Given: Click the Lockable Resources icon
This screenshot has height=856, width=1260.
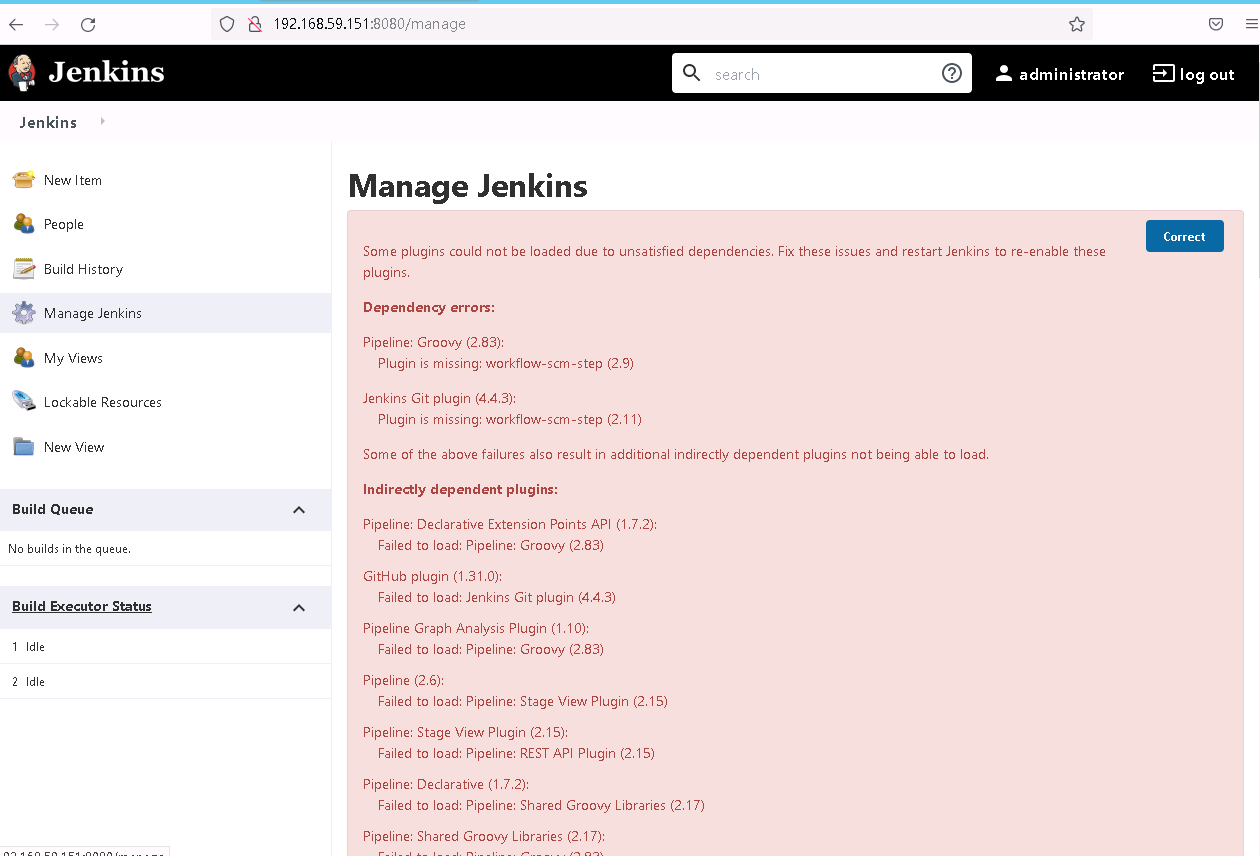Looking at the screenshot, I should click(x=24, y=402).
